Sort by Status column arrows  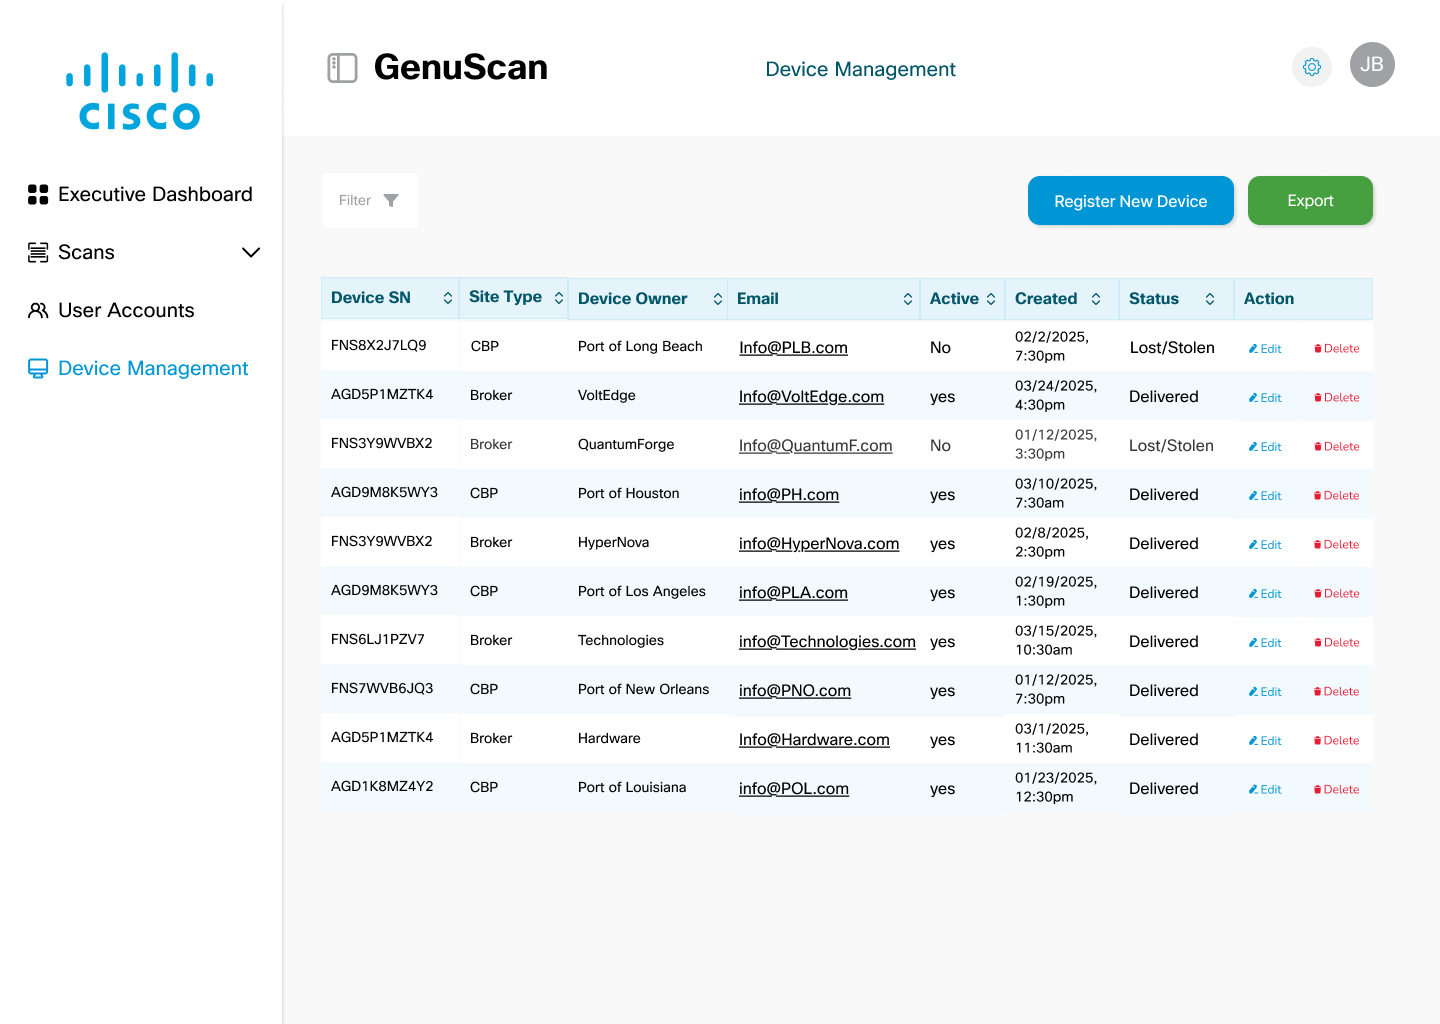[x=1210, y=299]
